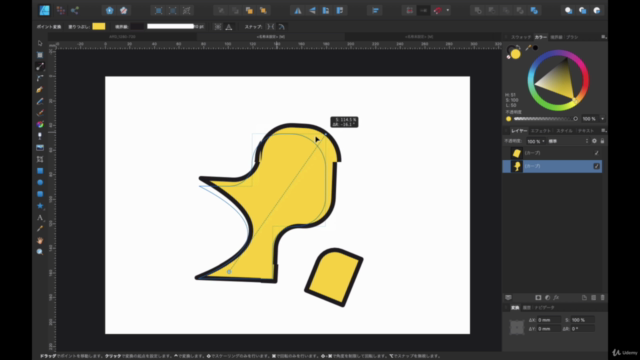Open the Alignment options icon
Image resolution: width=640 pixels, height=360 pixels.
(375, 11)
